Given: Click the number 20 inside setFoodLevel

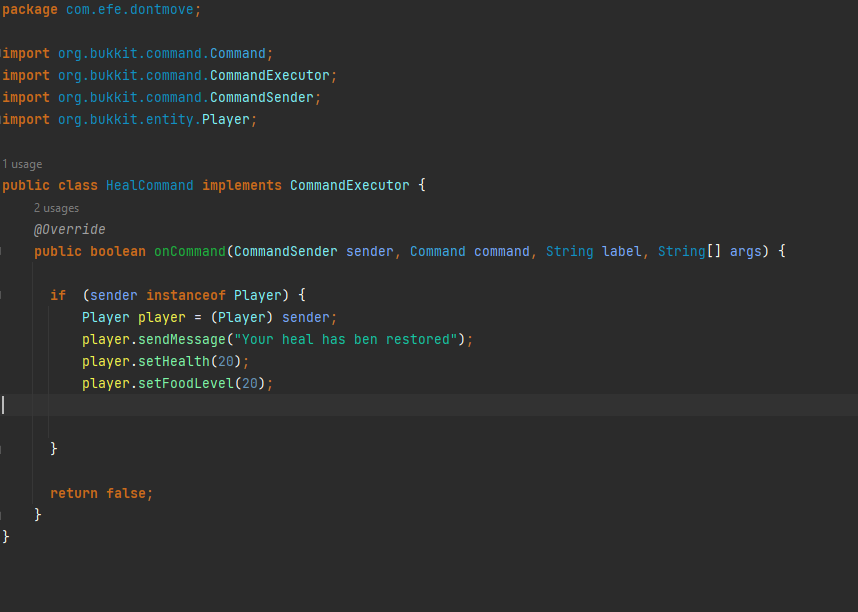Looking at the screenshot, I should click(250, 383).
